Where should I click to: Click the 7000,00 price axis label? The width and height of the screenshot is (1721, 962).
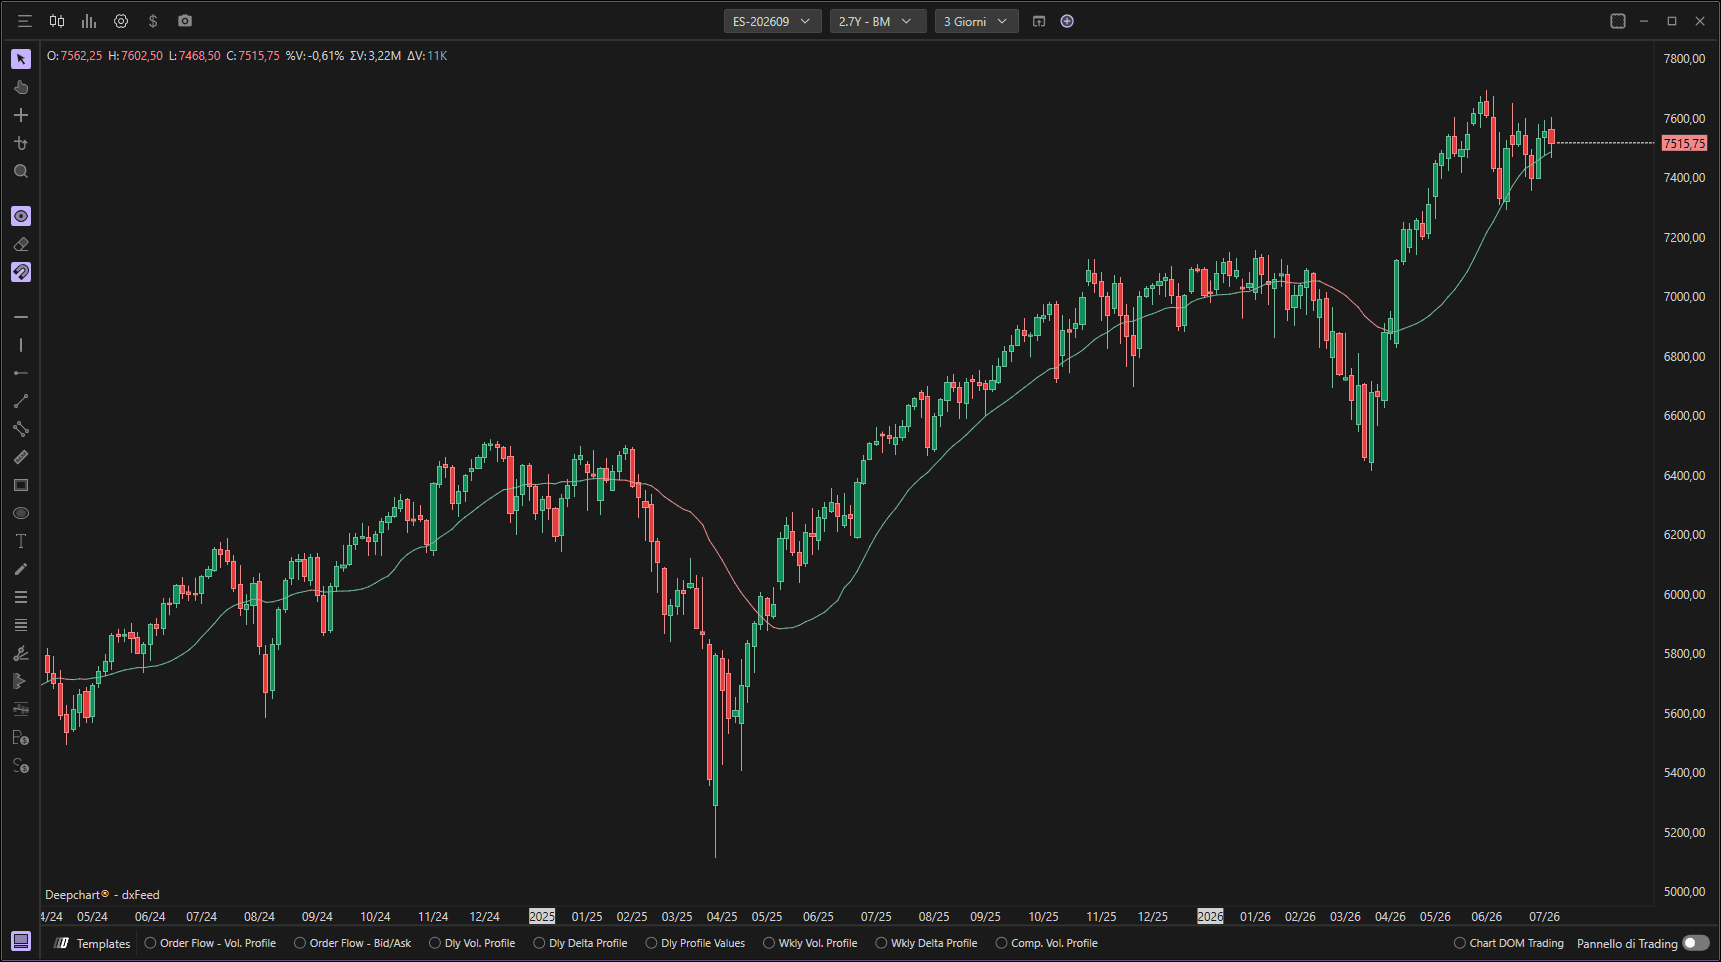(x=1684, y=297)
